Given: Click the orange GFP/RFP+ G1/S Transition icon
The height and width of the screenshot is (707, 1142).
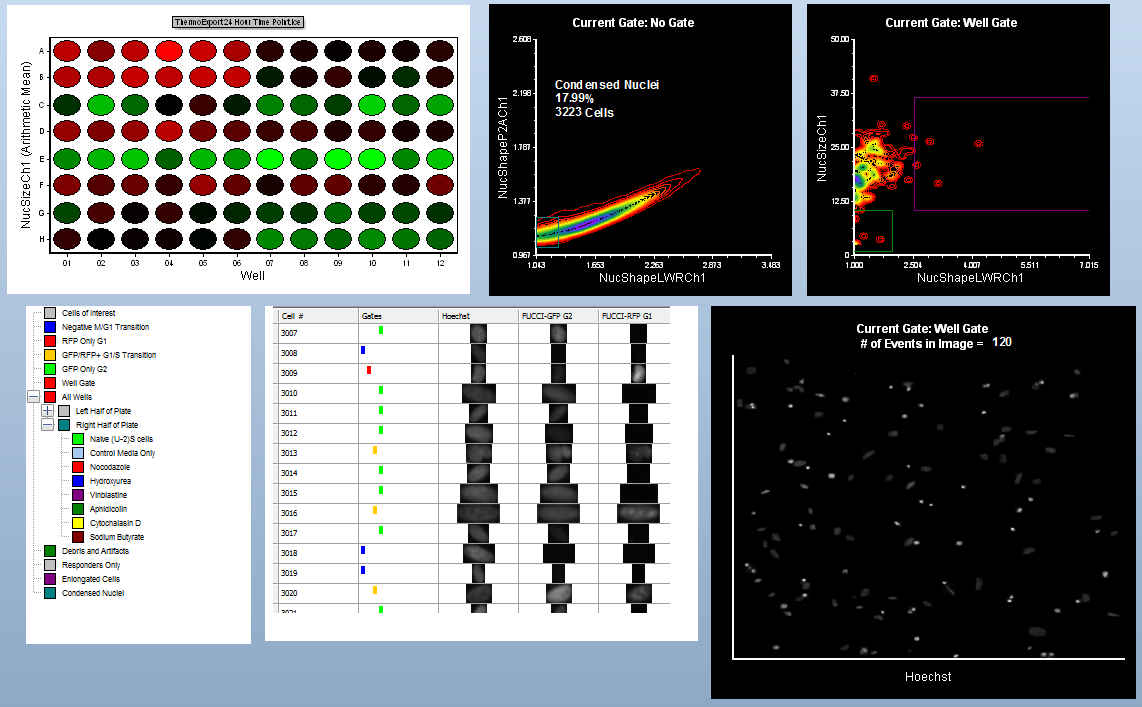Looking at the screenshot, I should pyautogui.click(x=50, y=355).
